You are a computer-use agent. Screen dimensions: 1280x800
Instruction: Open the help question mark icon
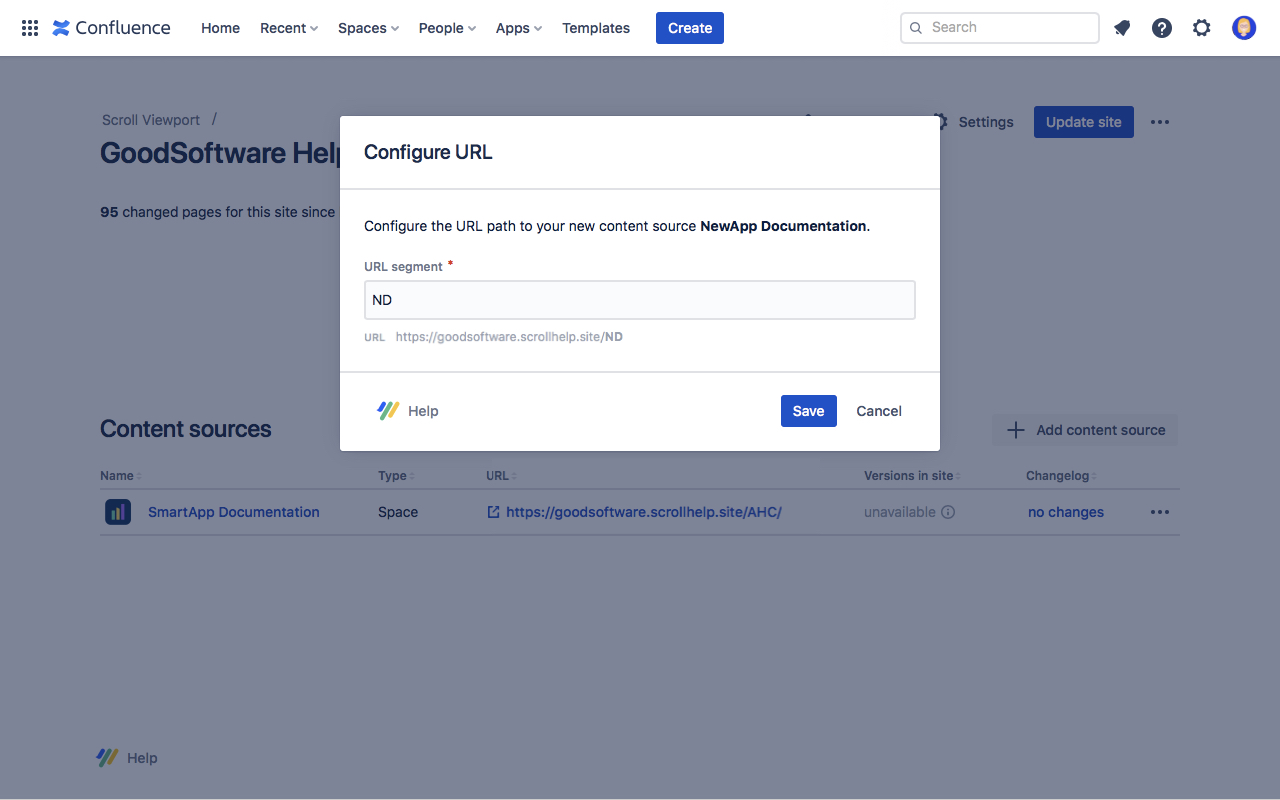[x=1162, y=28]
